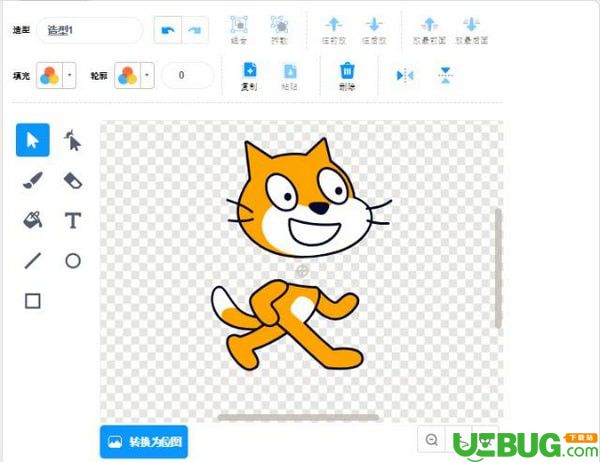Viewport: 600px width, 462px height.
Task: Click the horizontal canvas scrollbar
Action: (298, 417)
